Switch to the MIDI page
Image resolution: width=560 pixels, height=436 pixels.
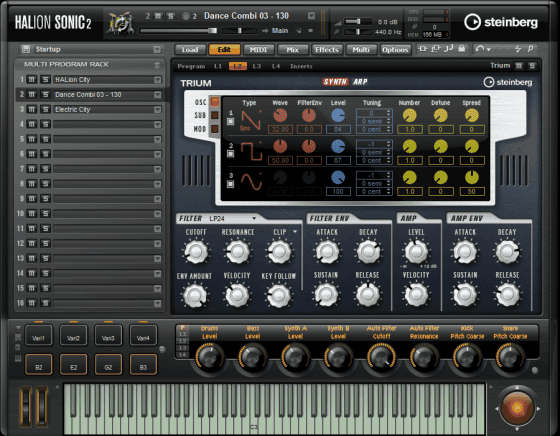tap(258, 50)
